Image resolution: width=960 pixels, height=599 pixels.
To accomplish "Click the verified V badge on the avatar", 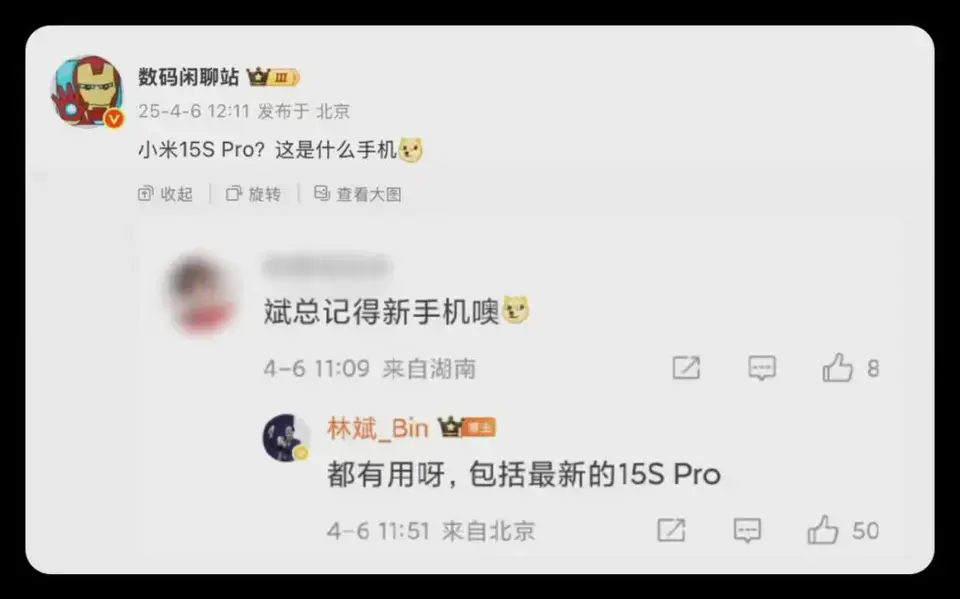I will coord(114,118).
